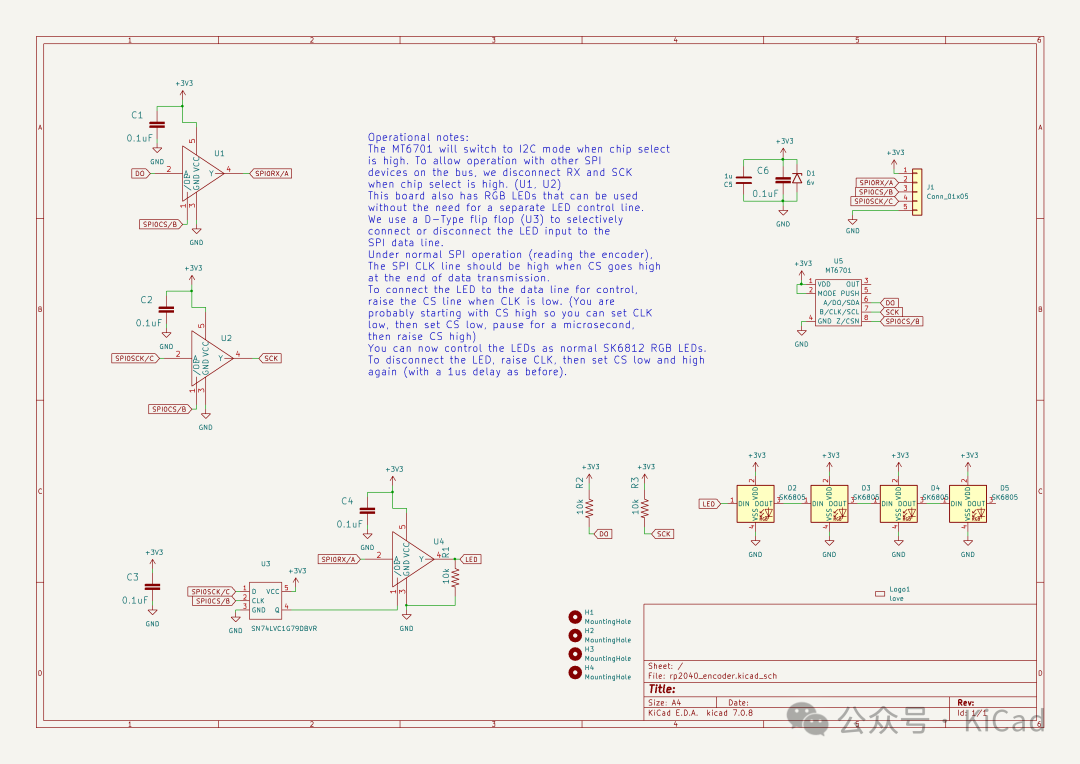Select SPI0CS/B label on U5 Z/CSN pin

point(902,321)
